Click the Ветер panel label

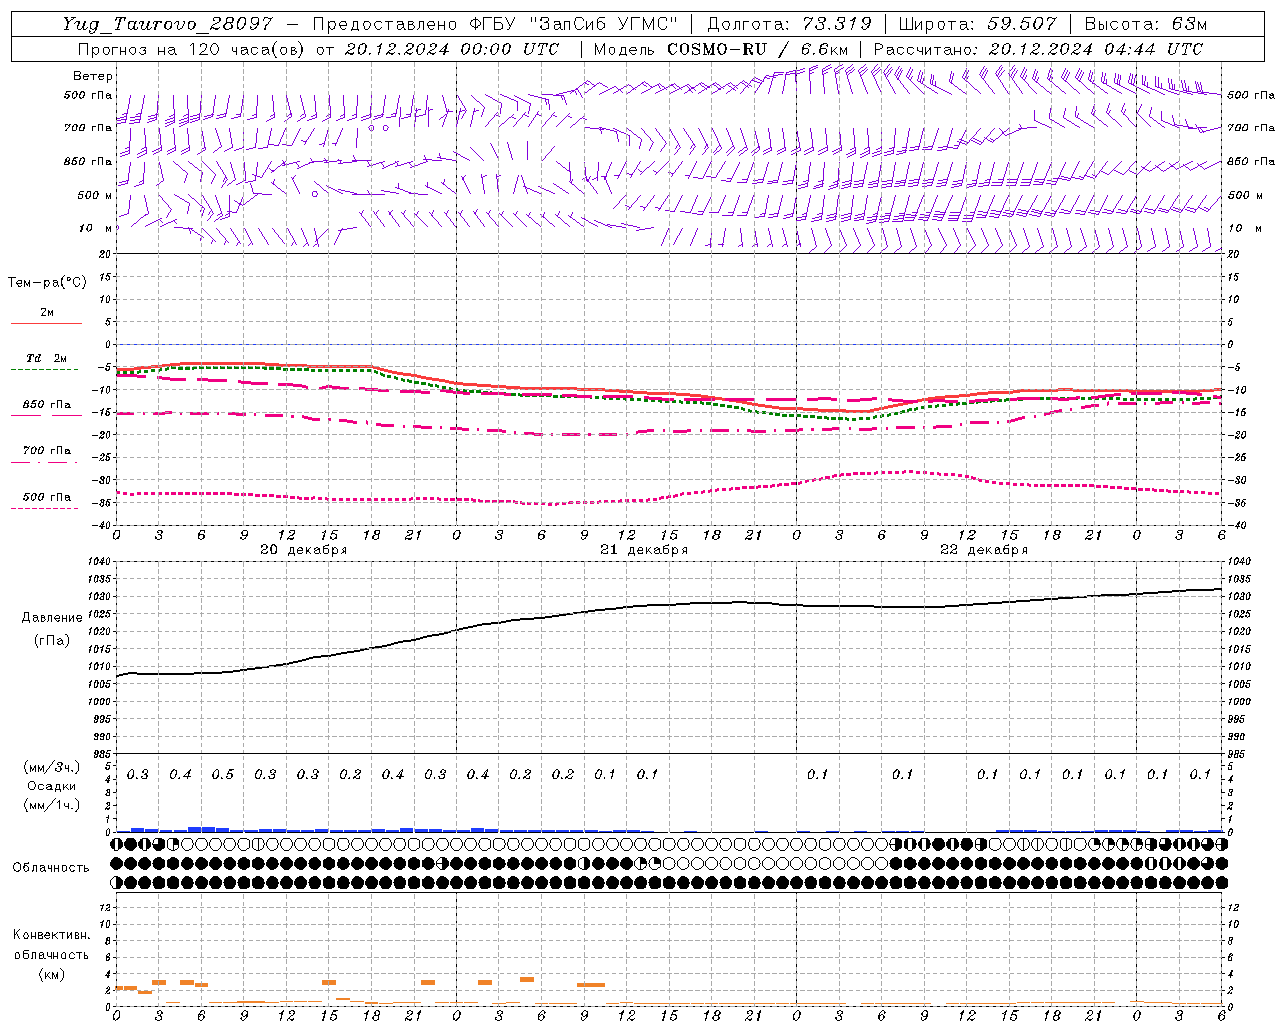point(93,76)
